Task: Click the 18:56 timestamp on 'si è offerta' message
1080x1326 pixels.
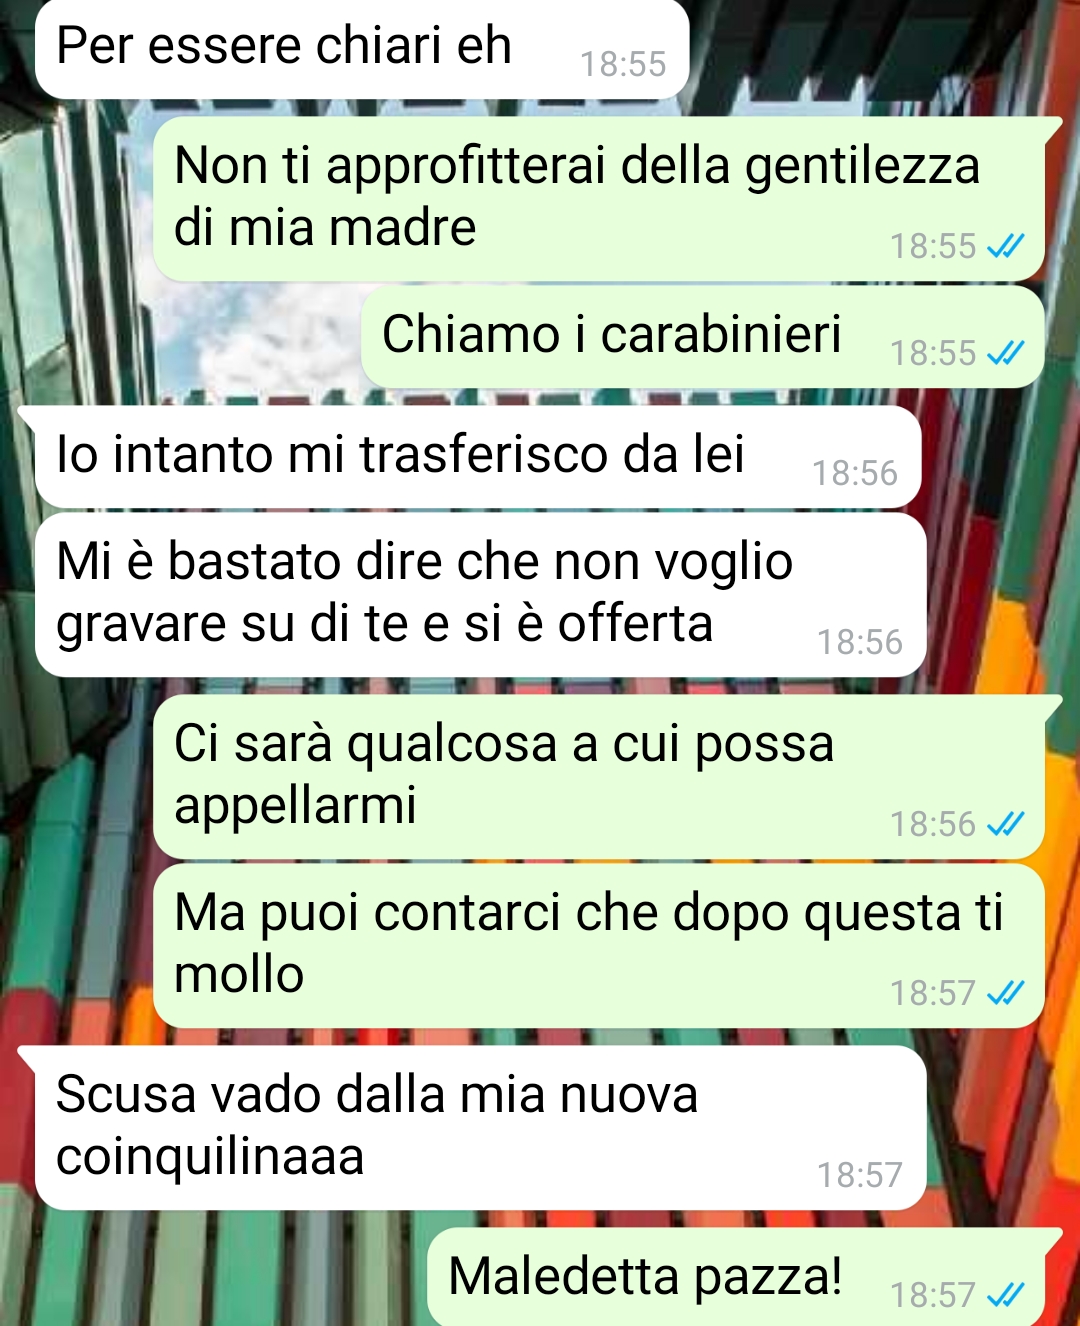Action: (860, 642)
